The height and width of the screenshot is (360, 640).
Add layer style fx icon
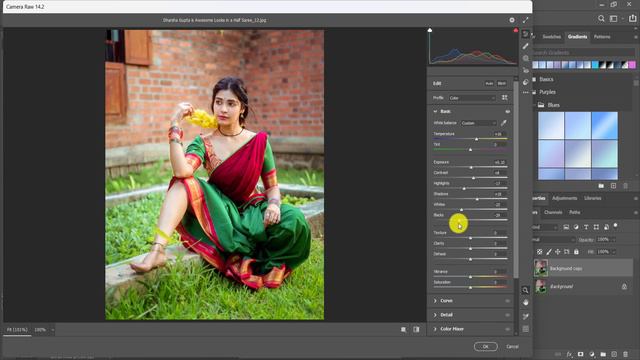[x=569, y=354]
